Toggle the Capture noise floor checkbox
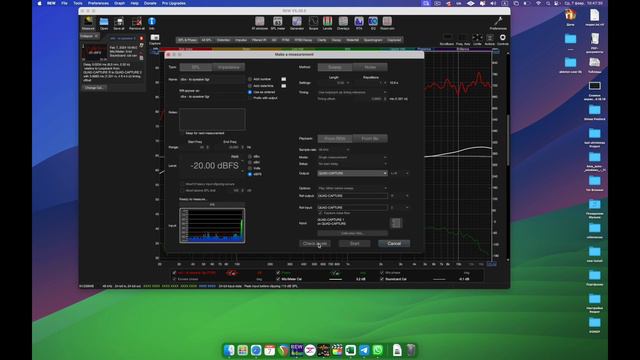 pyautogui.click(x=320, y=213)
